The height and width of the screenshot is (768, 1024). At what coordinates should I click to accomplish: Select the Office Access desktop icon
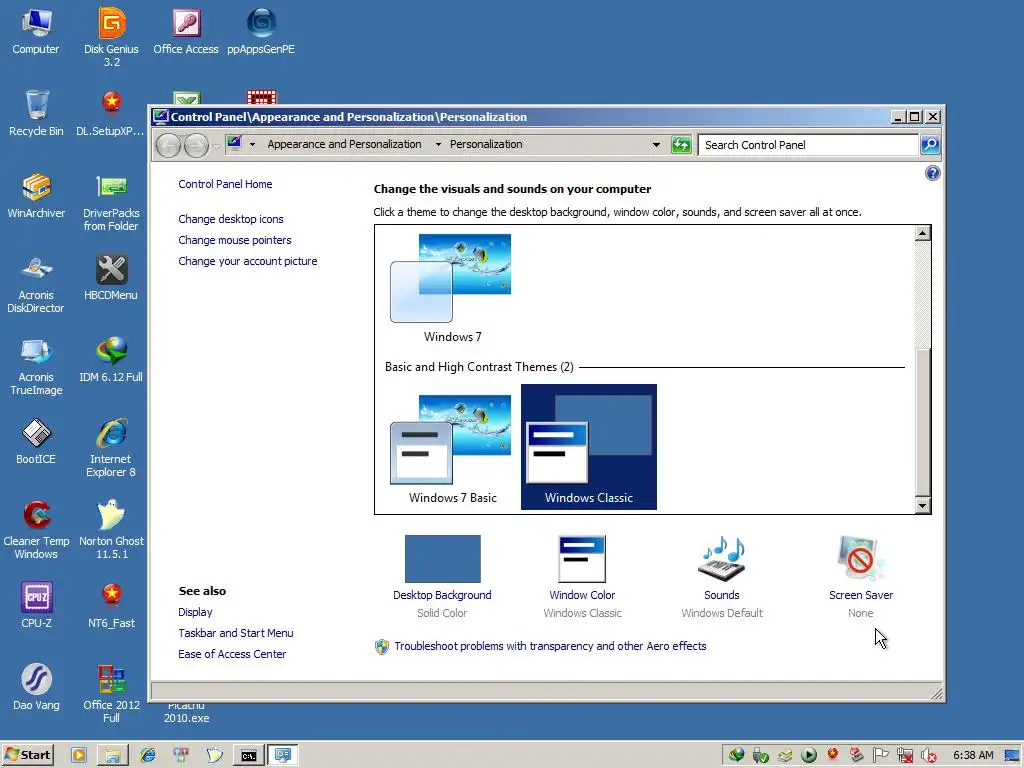186,31
